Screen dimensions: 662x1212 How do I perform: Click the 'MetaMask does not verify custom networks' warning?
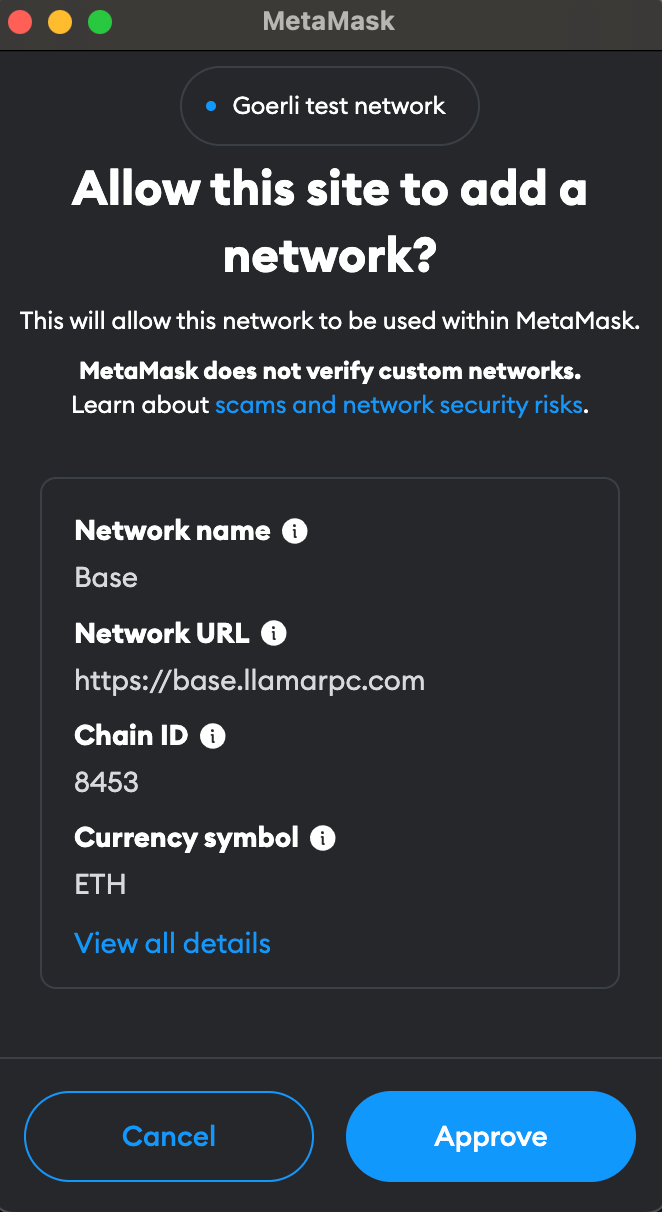[330, 372]
